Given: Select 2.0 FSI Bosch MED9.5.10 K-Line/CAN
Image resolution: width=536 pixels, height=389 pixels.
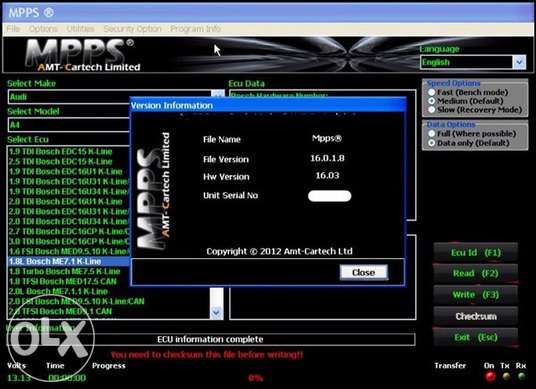Looking at the screenshot, I should (109, 301).
